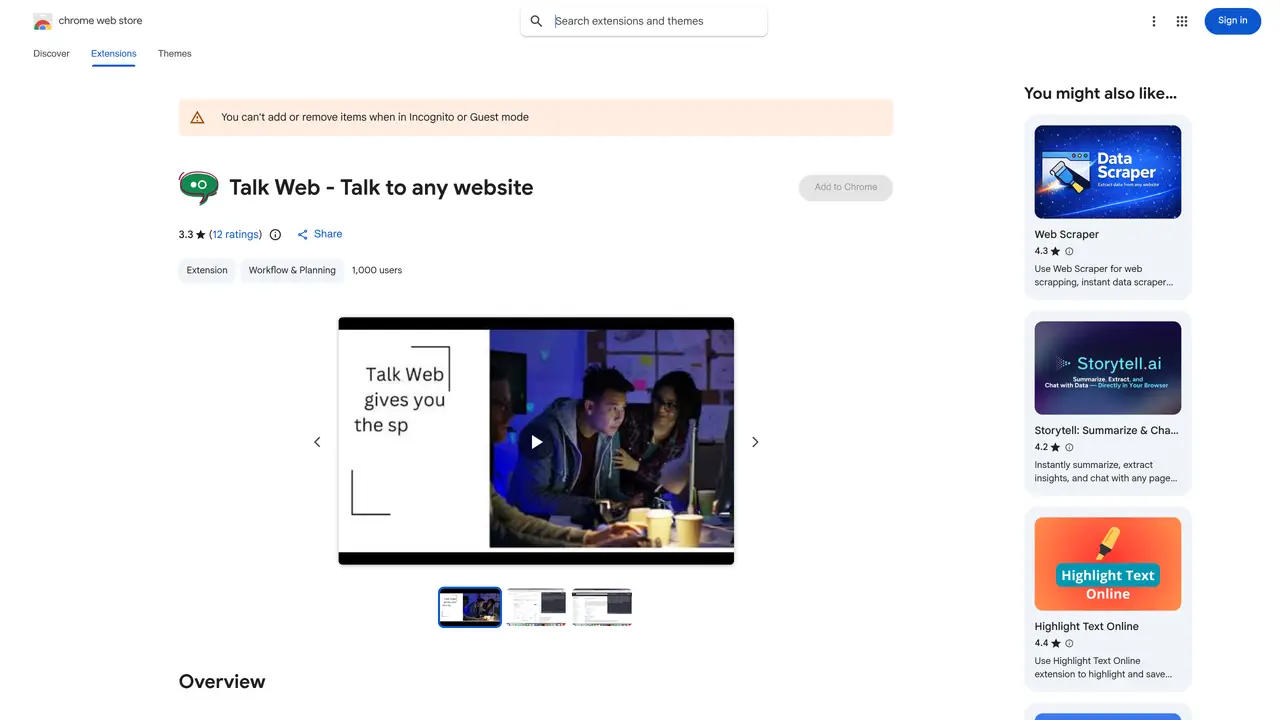Image resolution: width=1280 pixels, height=720 pixels.
Task: Click the 'You might also like…' heading
Action: click(x=1101, y=93)
